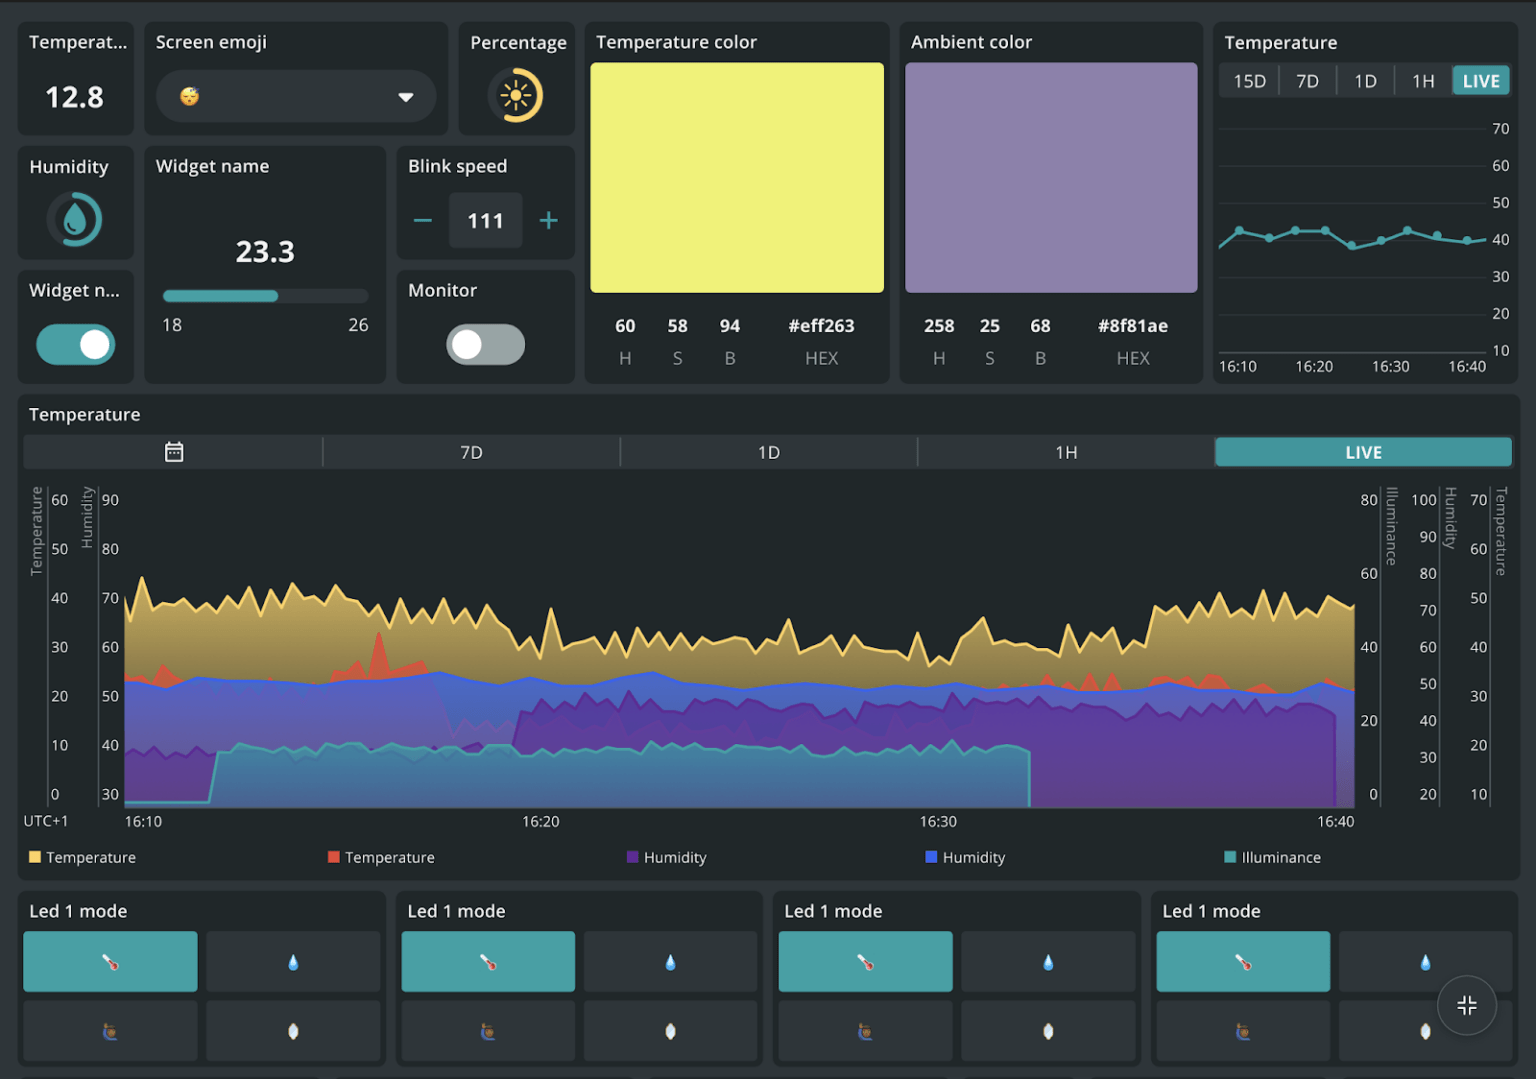Switch to the 7D tab in the Temperature chart

471,452
